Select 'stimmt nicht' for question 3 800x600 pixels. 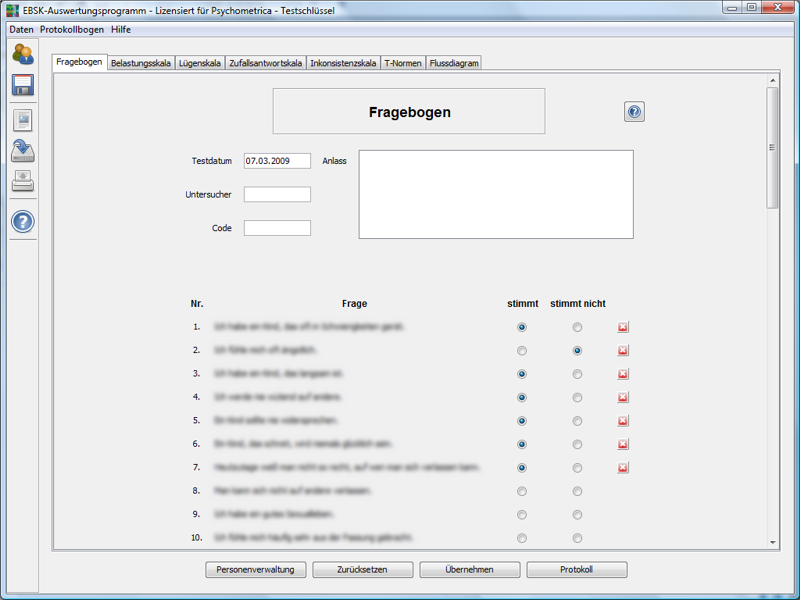(x=577, y=374)
